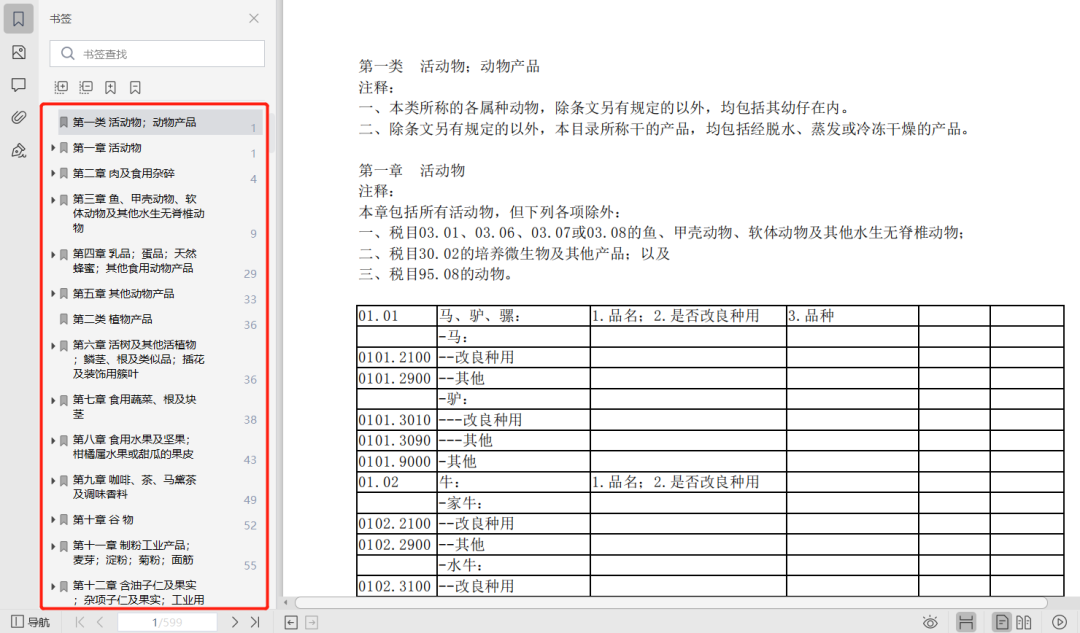1080x633 pixels.
Task: Expand the 第四章 乳品；蛋品 bookmark
Action: tap(53, 254)
